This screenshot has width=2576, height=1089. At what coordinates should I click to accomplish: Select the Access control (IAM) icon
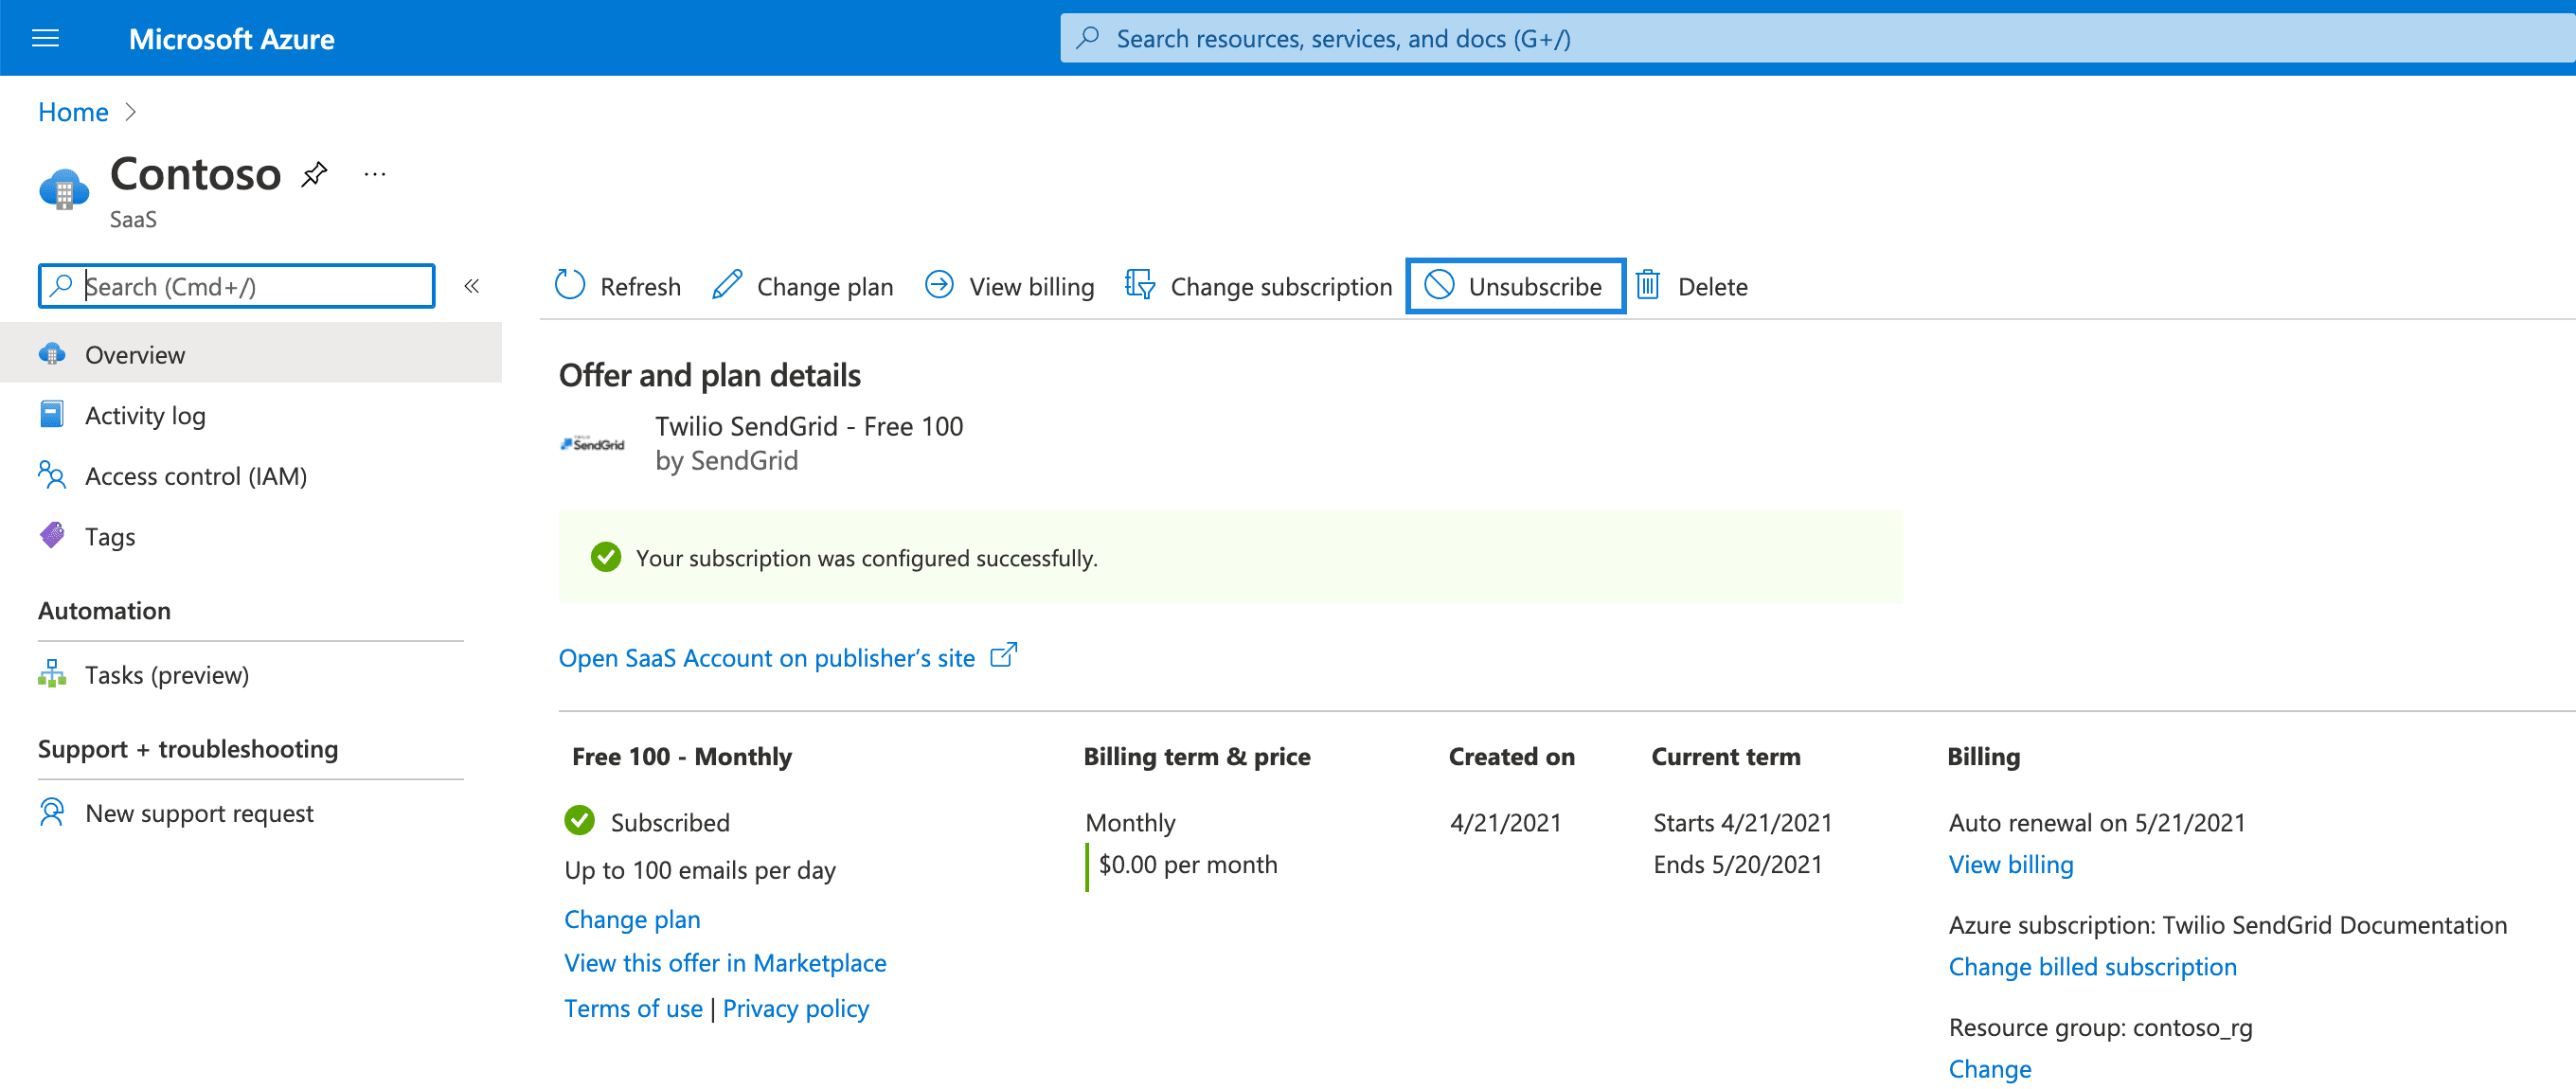52,475
